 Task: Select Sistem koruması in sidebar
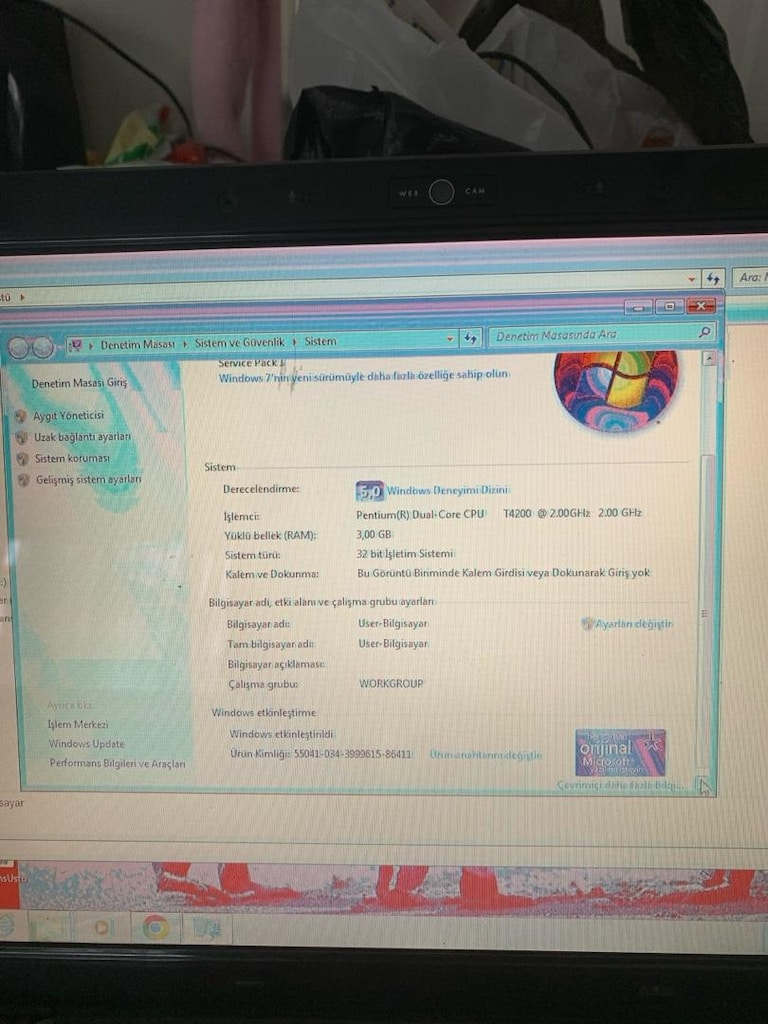point(72,458)
